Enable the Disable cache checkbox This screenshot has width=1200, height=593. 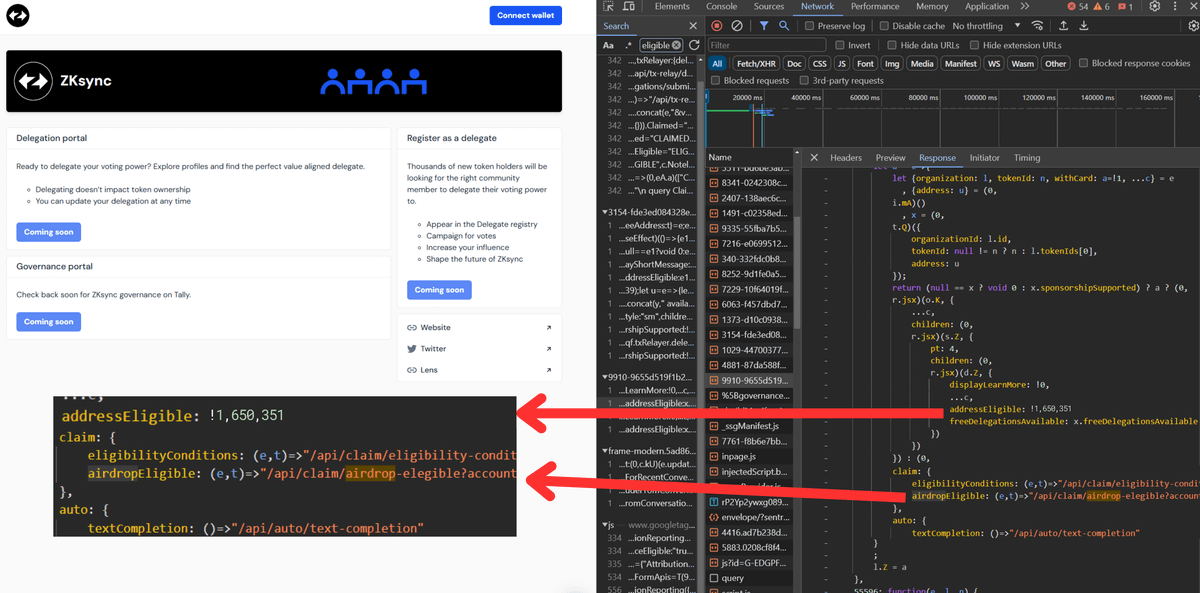tap(885, 26)
